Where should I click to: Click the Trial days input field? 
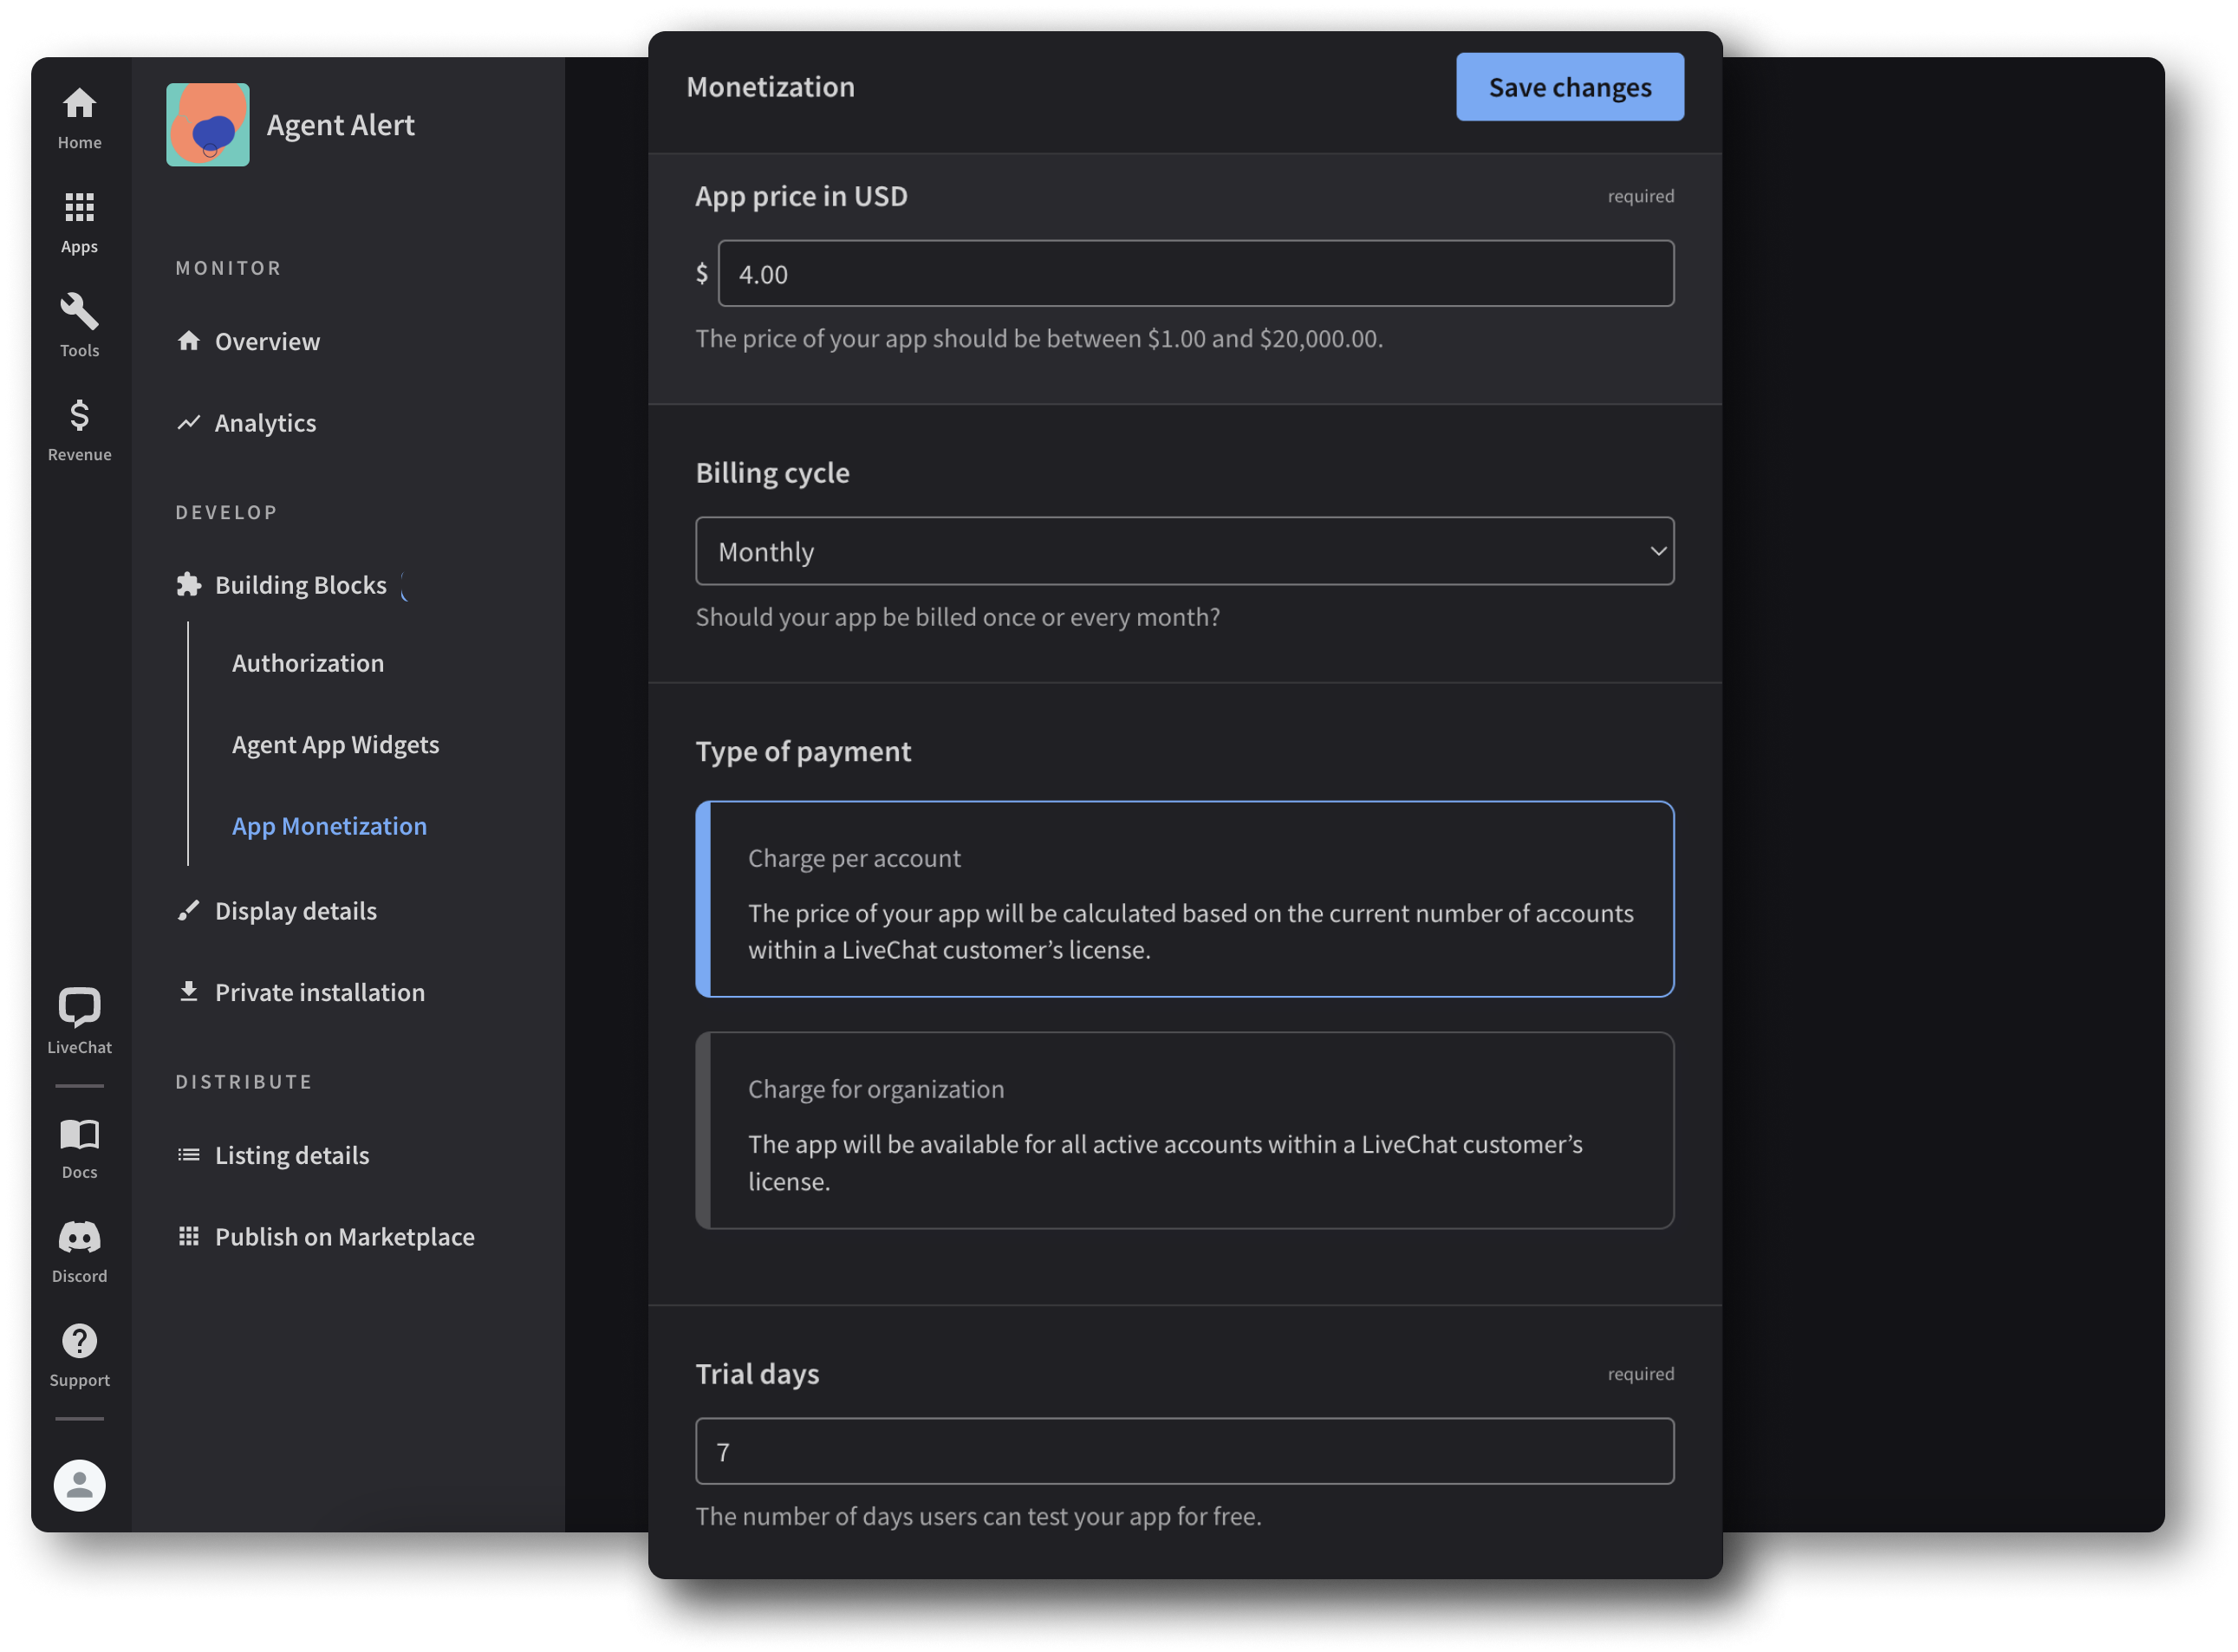(1185, 1451)
